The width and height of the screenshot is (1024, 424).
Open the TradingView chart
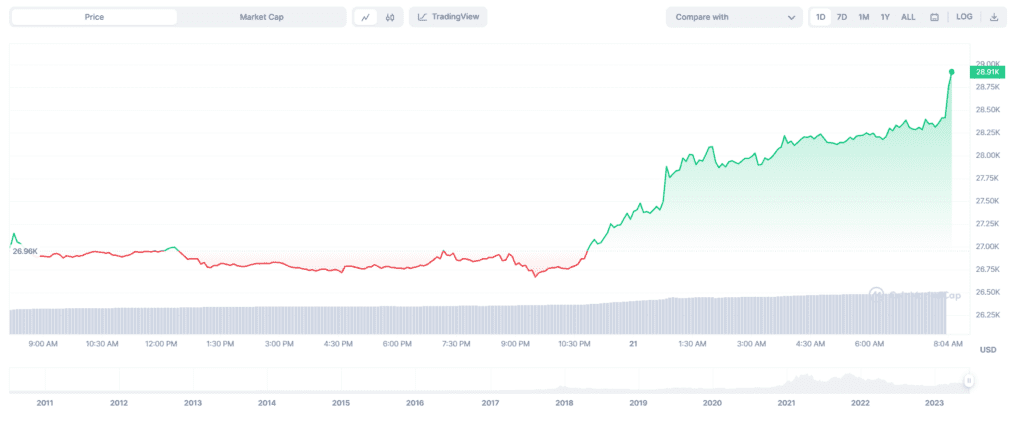448,17
